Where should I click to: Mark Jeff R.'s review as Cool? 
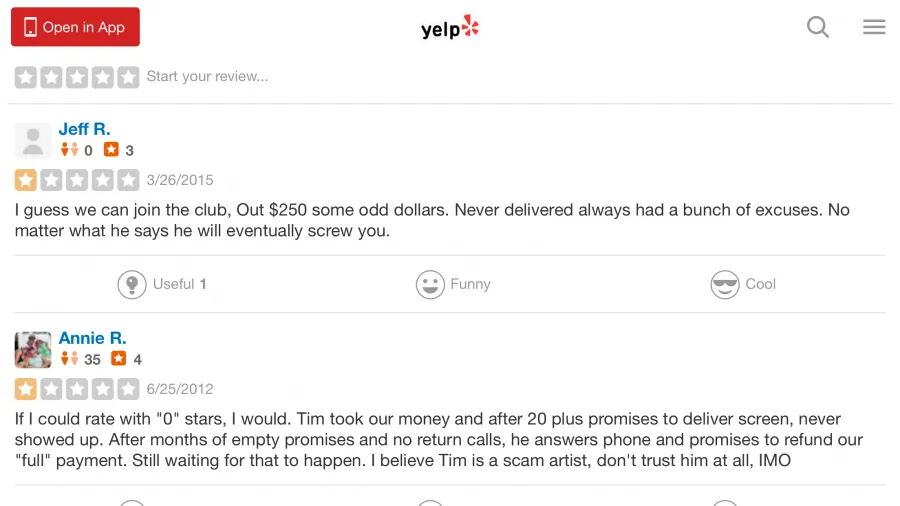[743, 284]
